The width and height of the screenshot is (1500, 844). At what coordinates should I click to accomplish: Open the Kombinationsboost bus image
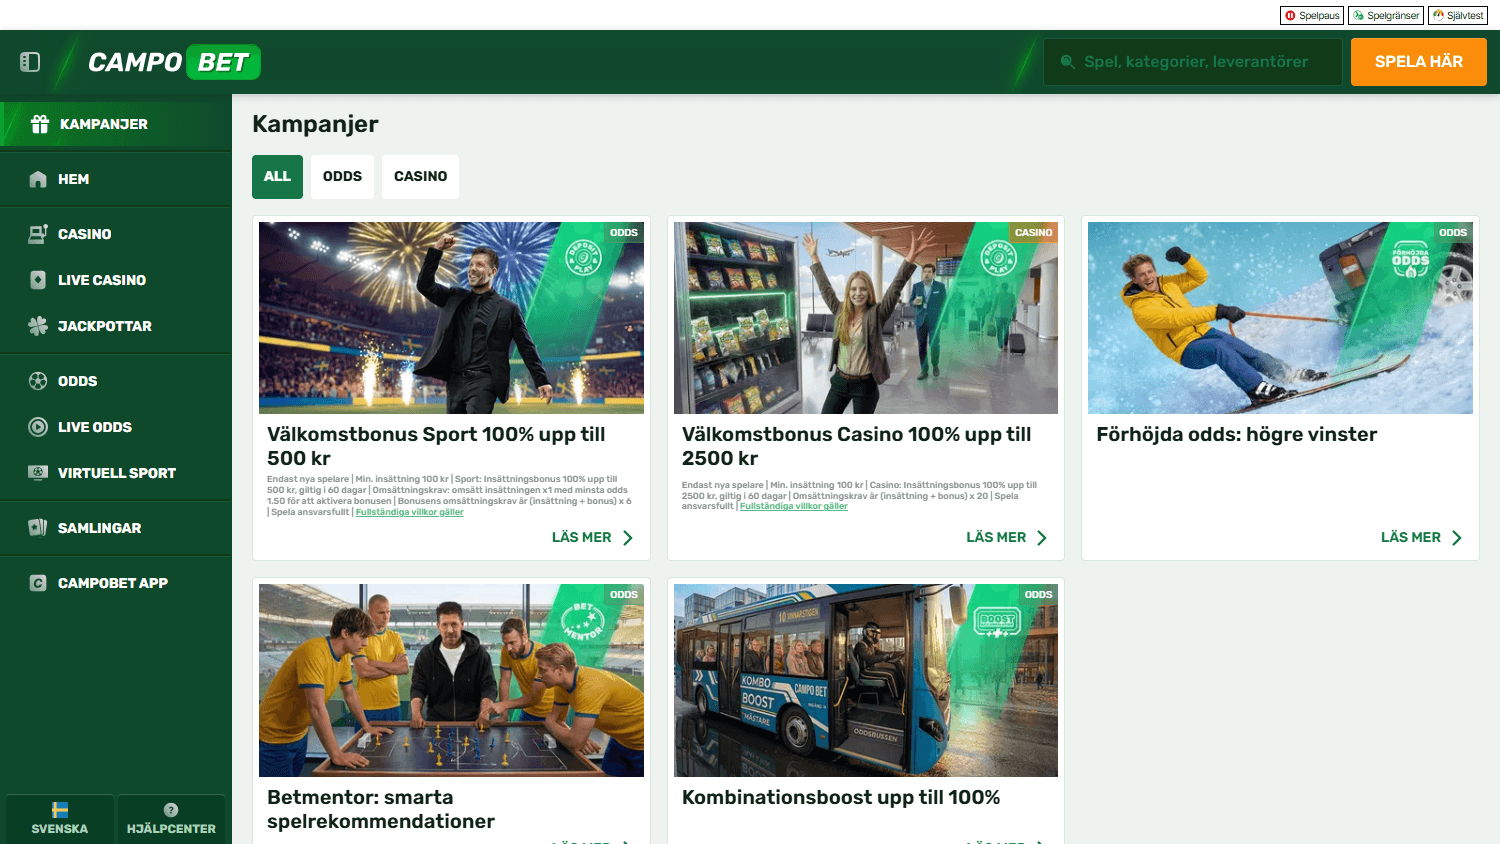tap(866, 681)
